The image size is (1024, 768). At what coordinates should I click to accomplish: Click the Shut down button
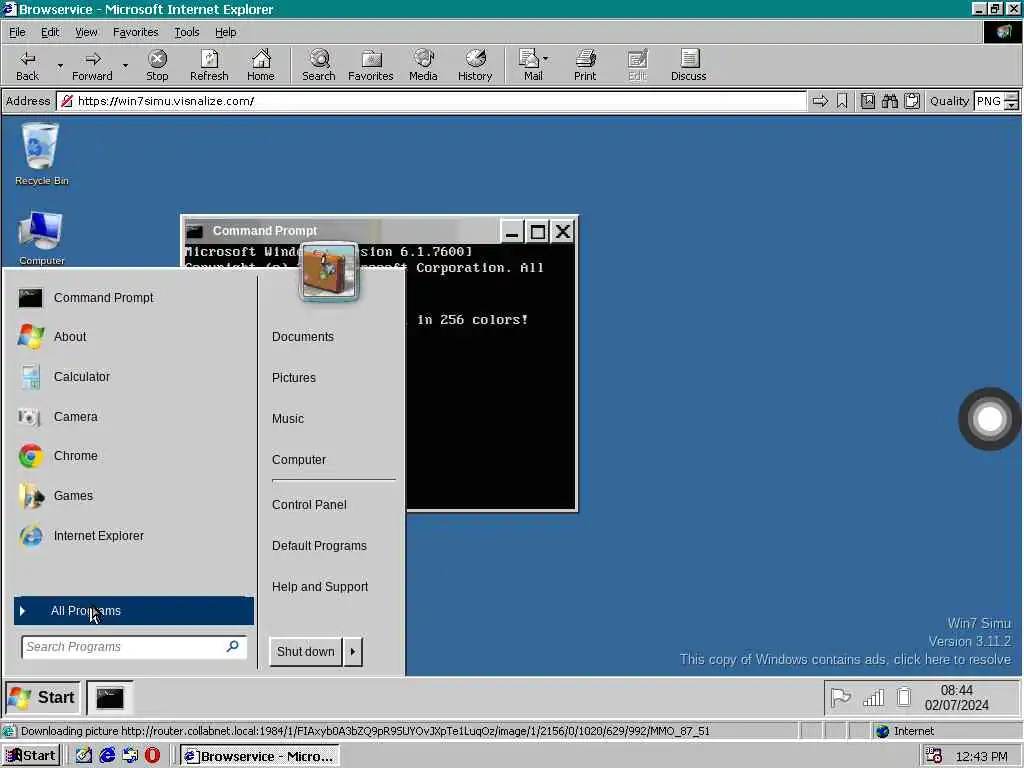point(306,651)
